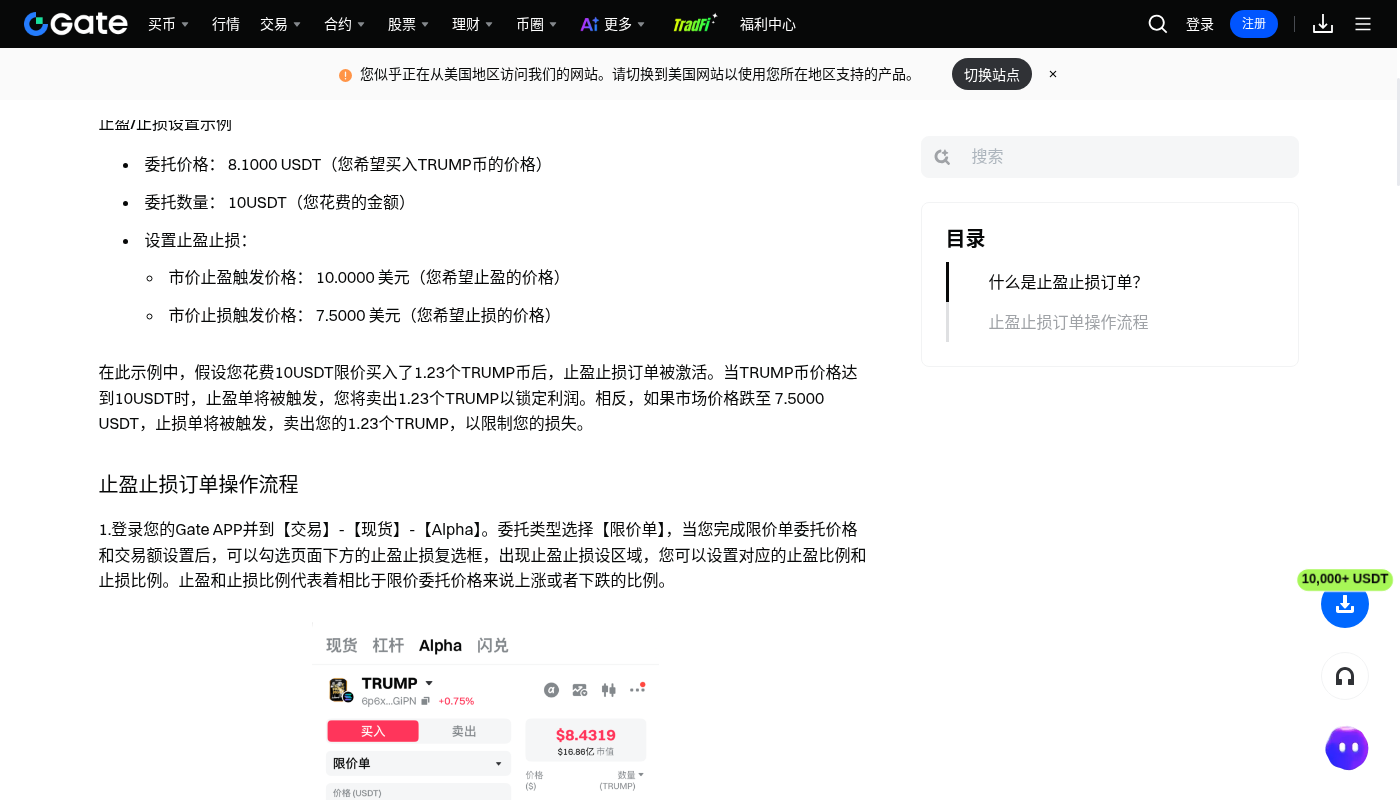
Task: Expand the 交易 dropdown menu
Action: [280, 24]
